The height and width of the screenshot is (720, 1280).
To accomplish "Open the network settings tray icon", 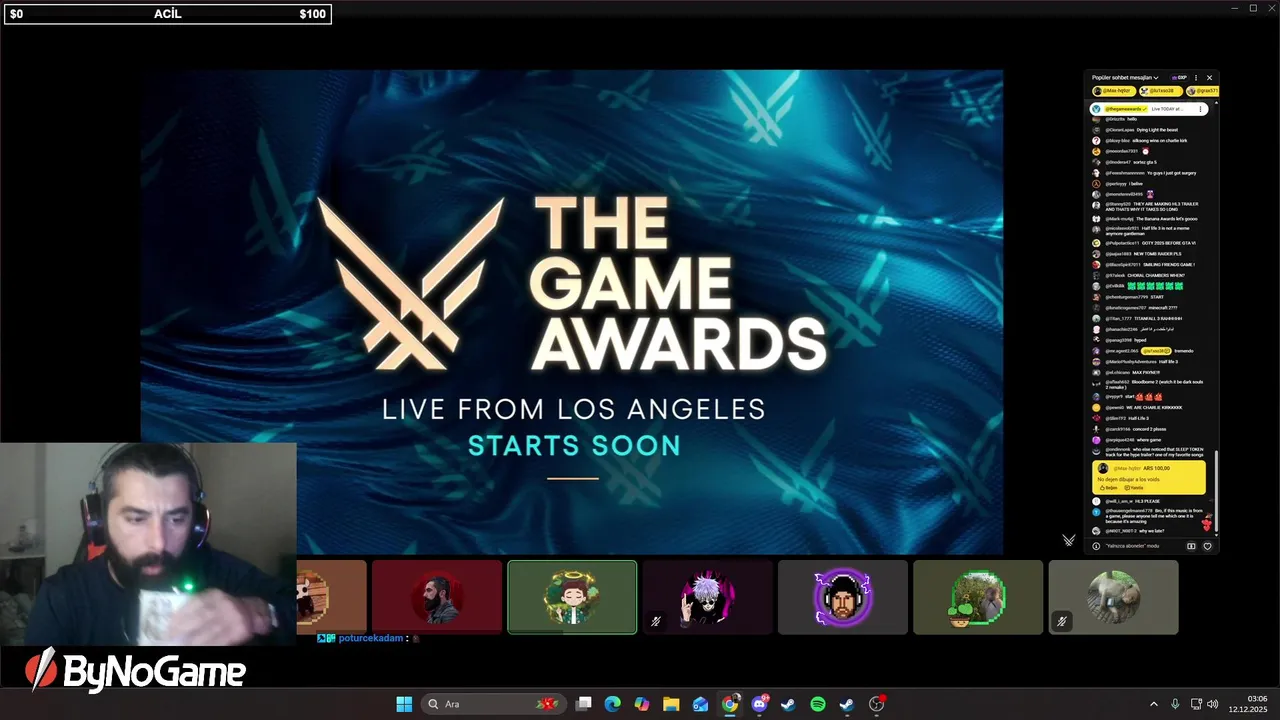I will click(x=1196, y=704).
